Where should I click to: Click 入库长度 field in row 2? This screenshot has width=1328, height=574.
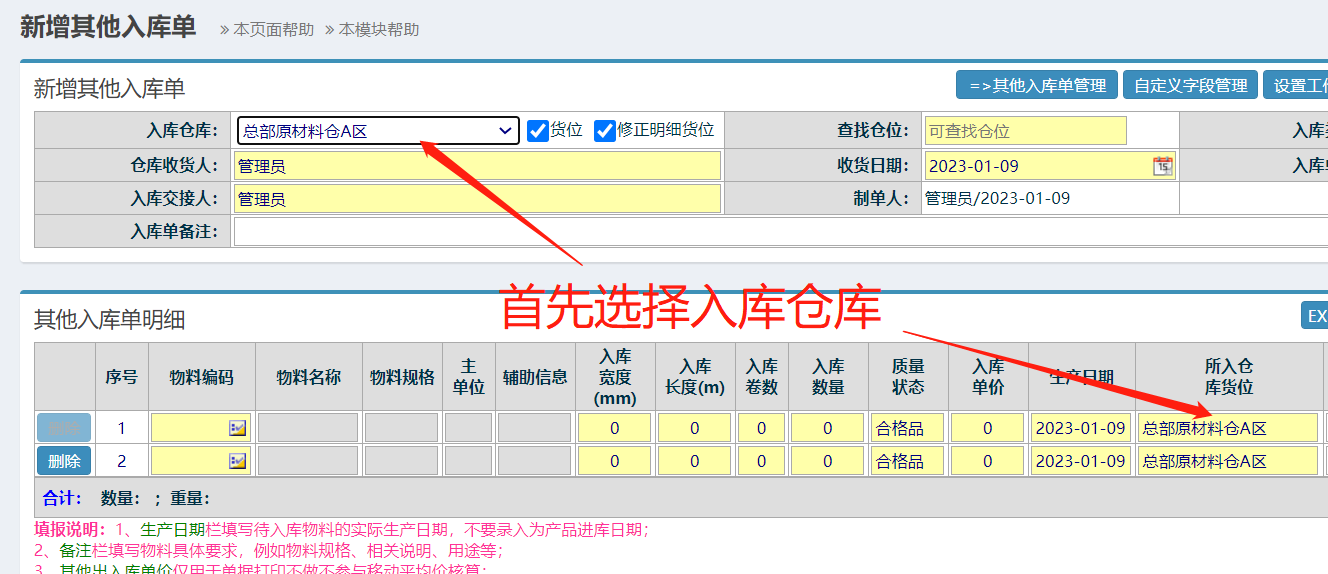click(695, 461)
